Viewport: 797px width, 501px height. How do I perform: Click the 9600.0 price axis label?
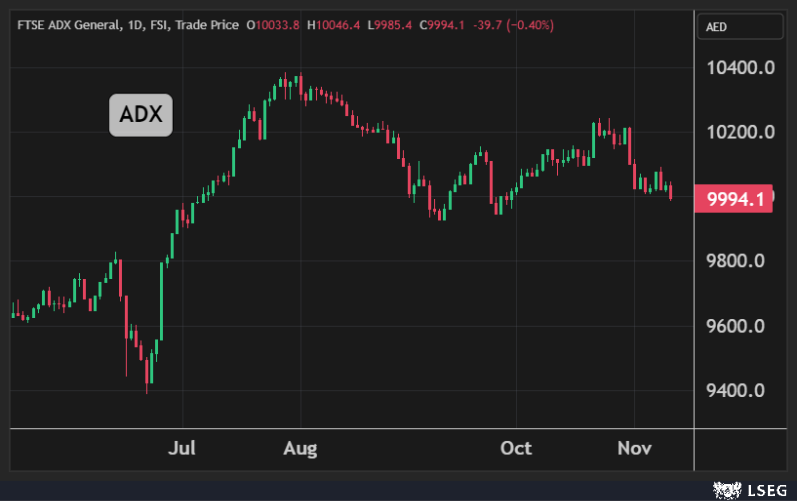tap(735, 327)
